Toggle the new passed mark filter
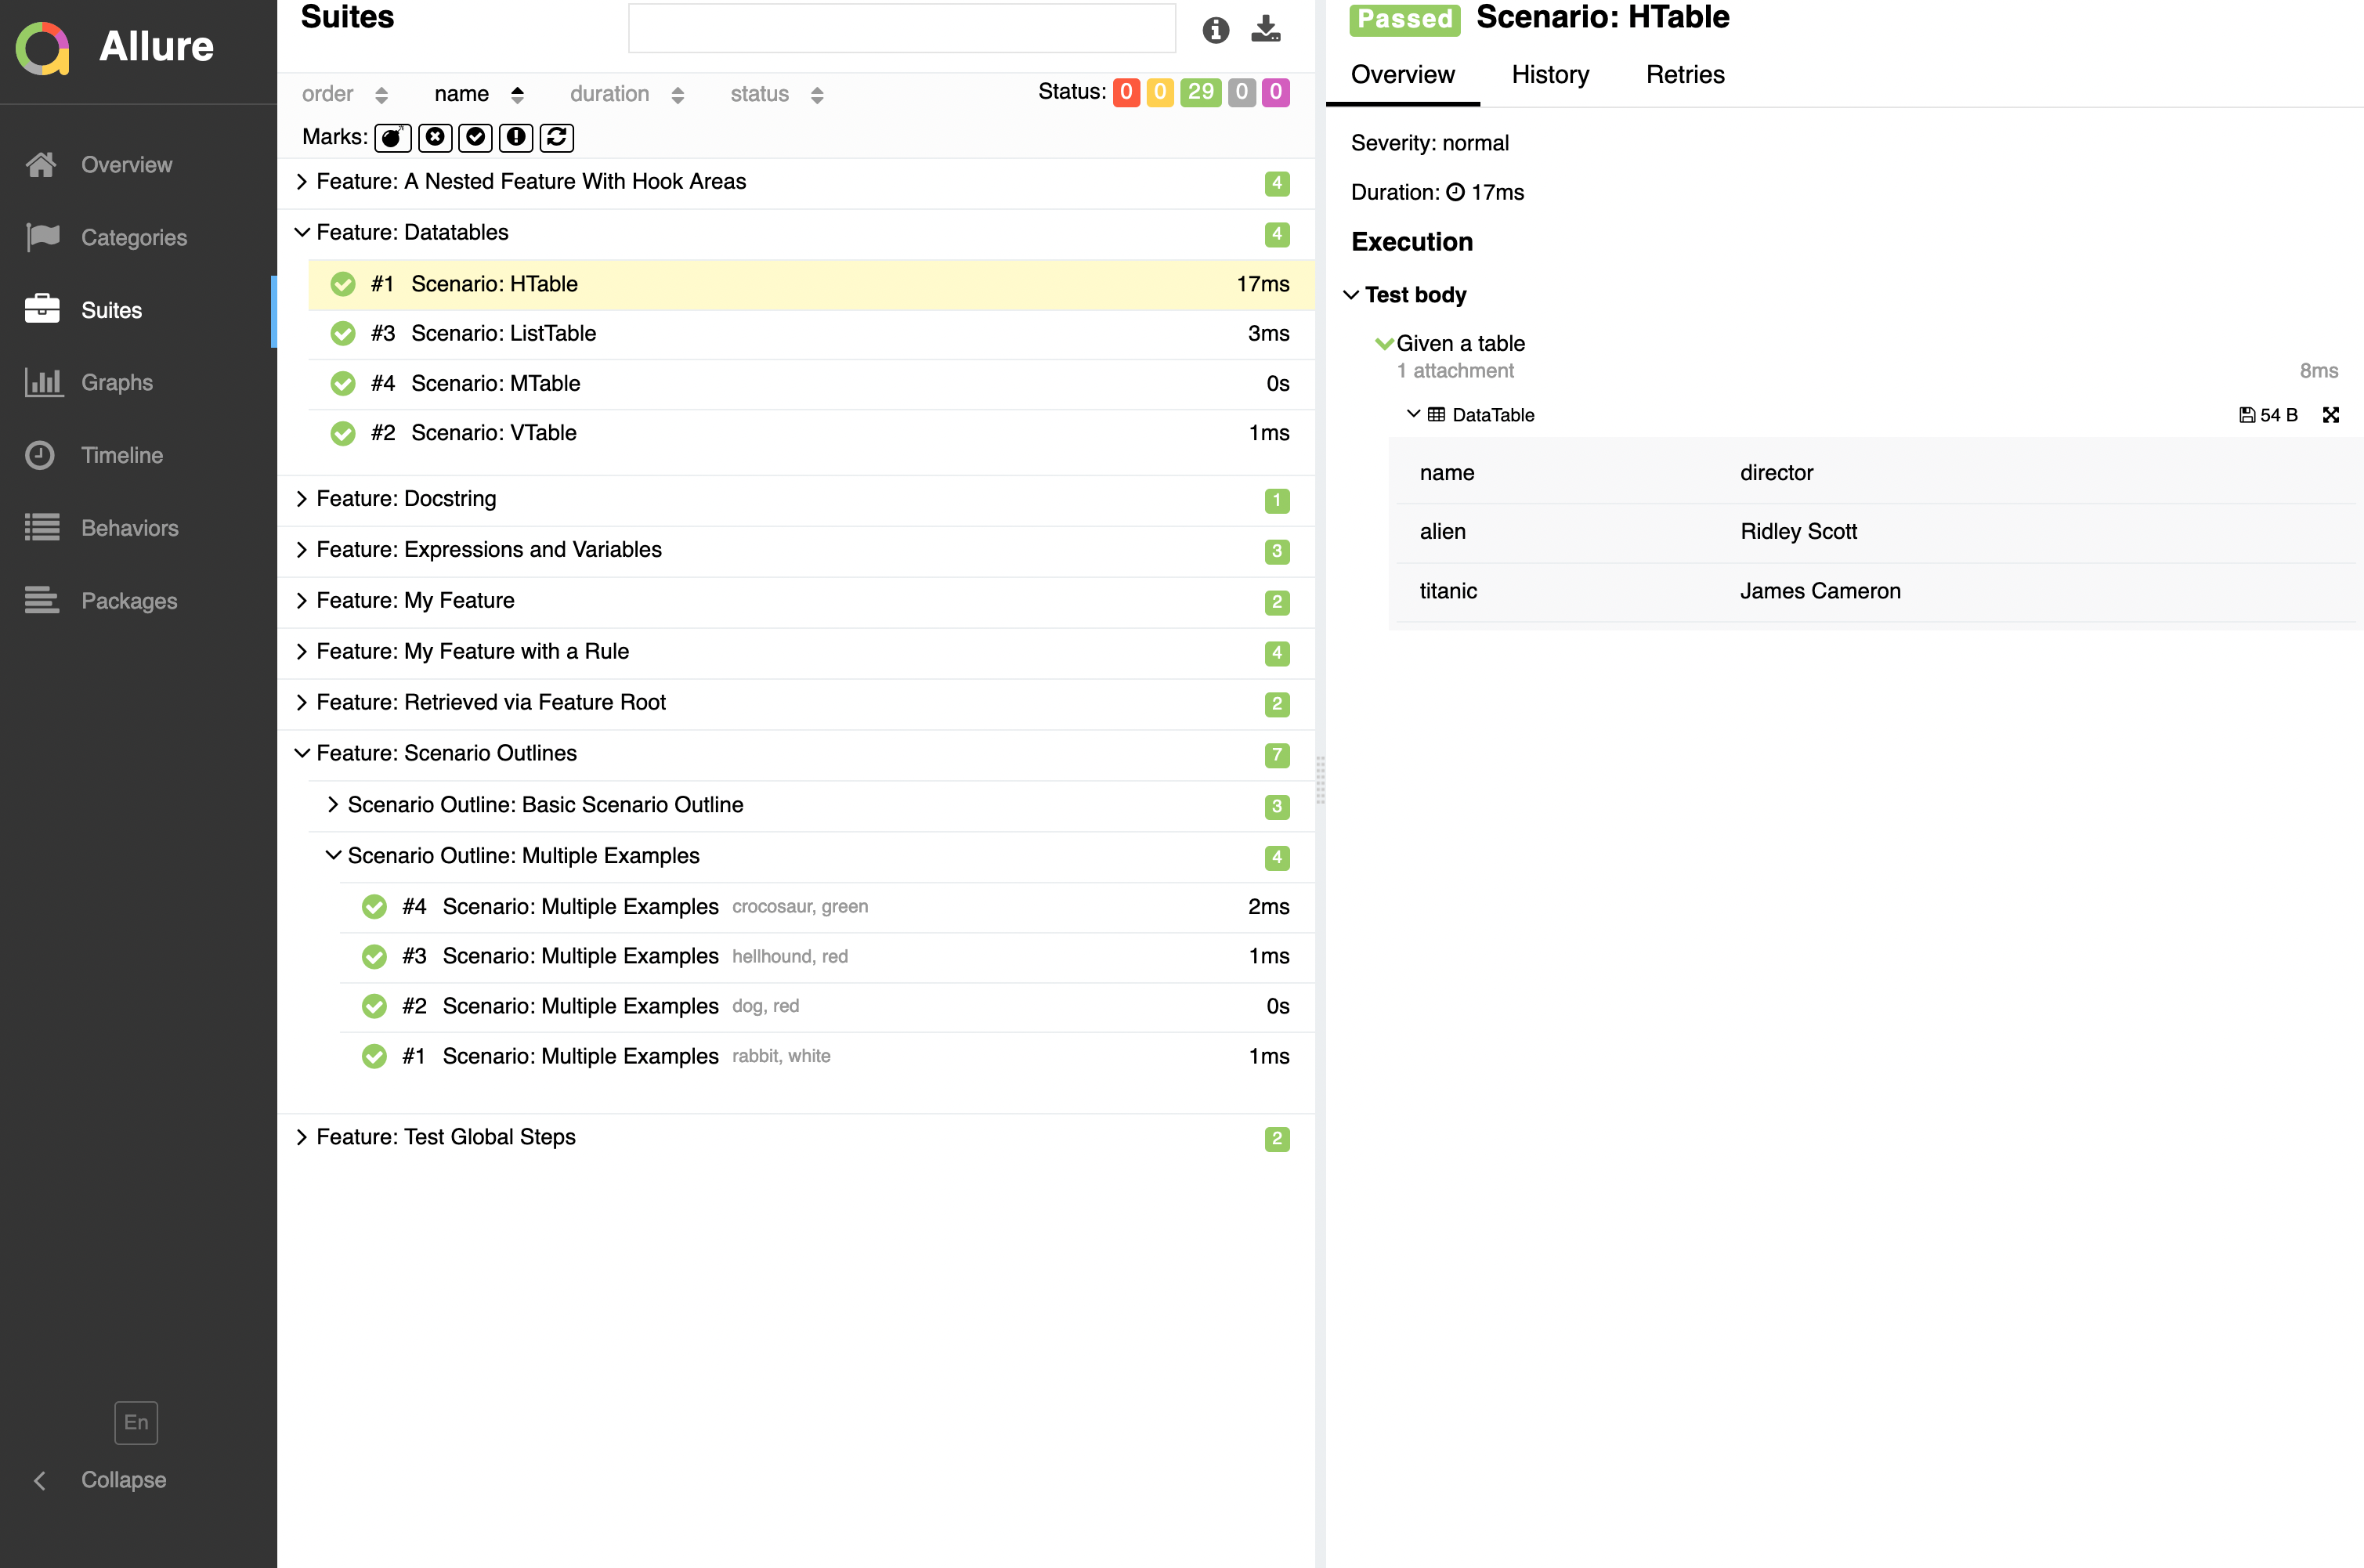 [476, 137]
